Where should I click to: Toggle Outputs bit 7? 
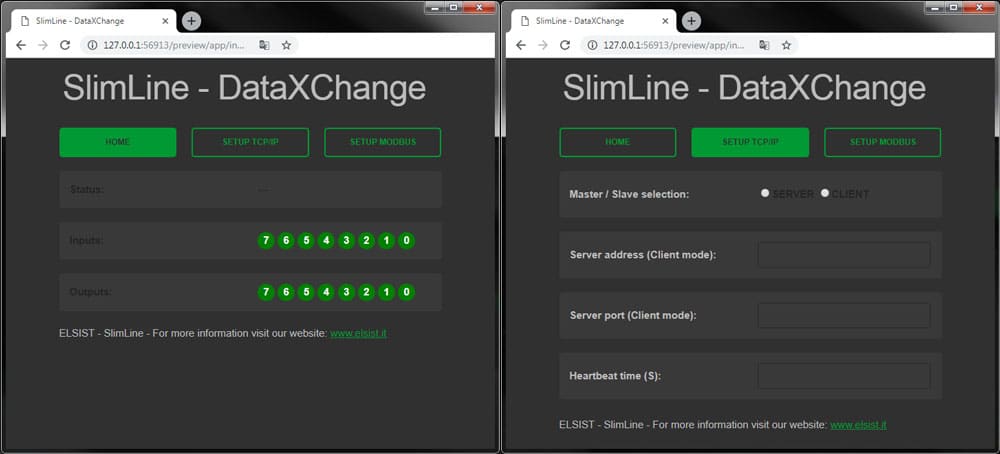point(266,292)
